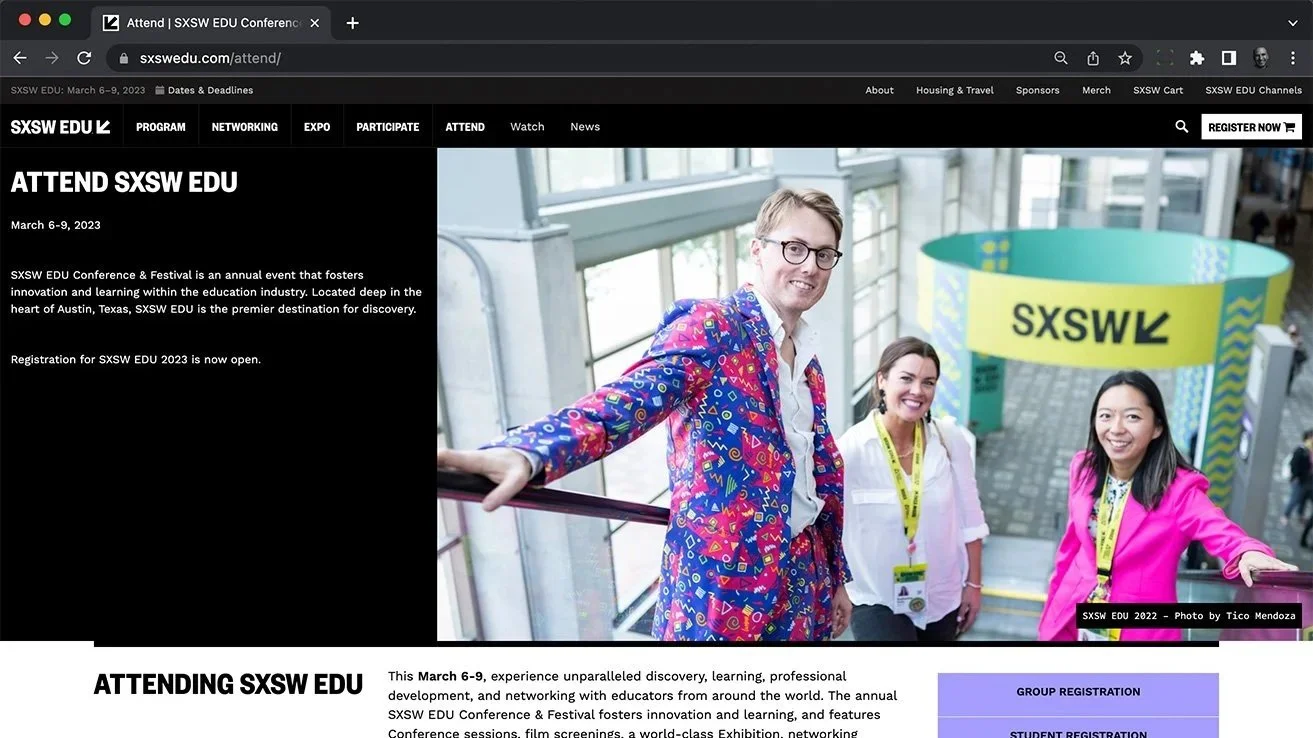This screenshot has height=738, width=1313.
Task: Open the site search magnifier icon
Action: click(x=1181, y=127)
